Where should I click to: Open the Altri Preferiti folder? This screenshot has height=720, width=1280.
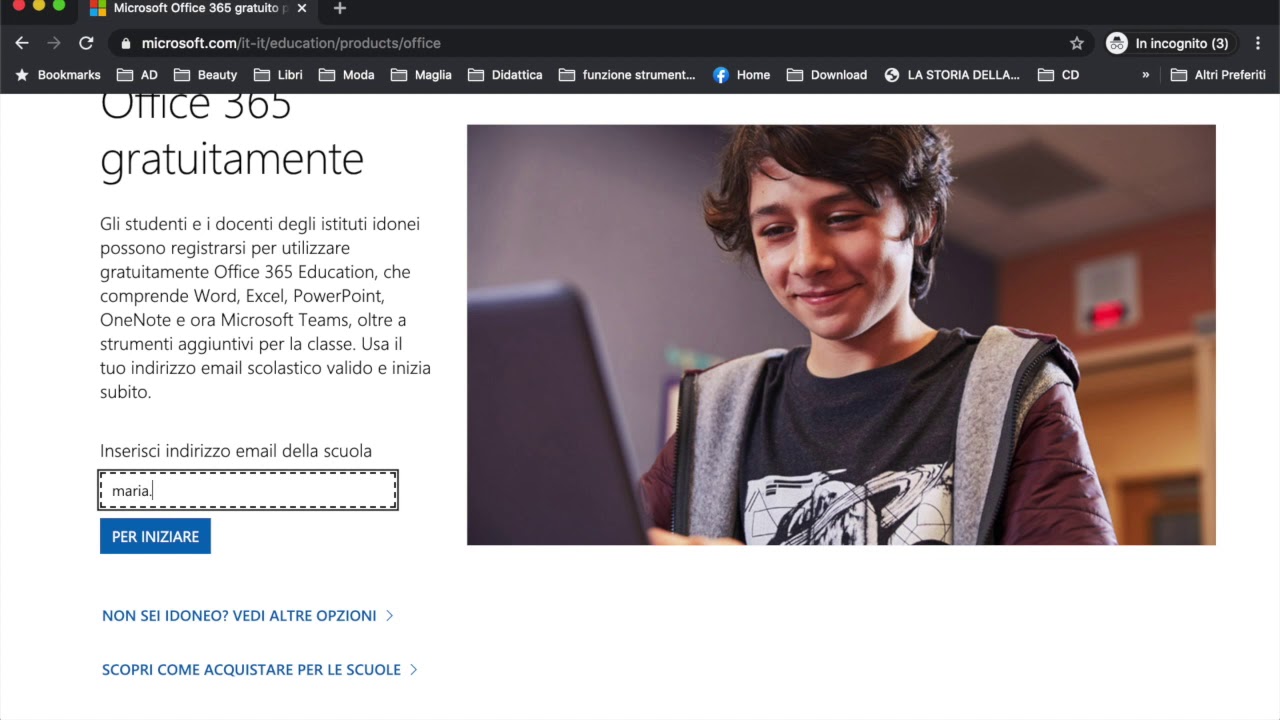click(x=1218, y=75)
